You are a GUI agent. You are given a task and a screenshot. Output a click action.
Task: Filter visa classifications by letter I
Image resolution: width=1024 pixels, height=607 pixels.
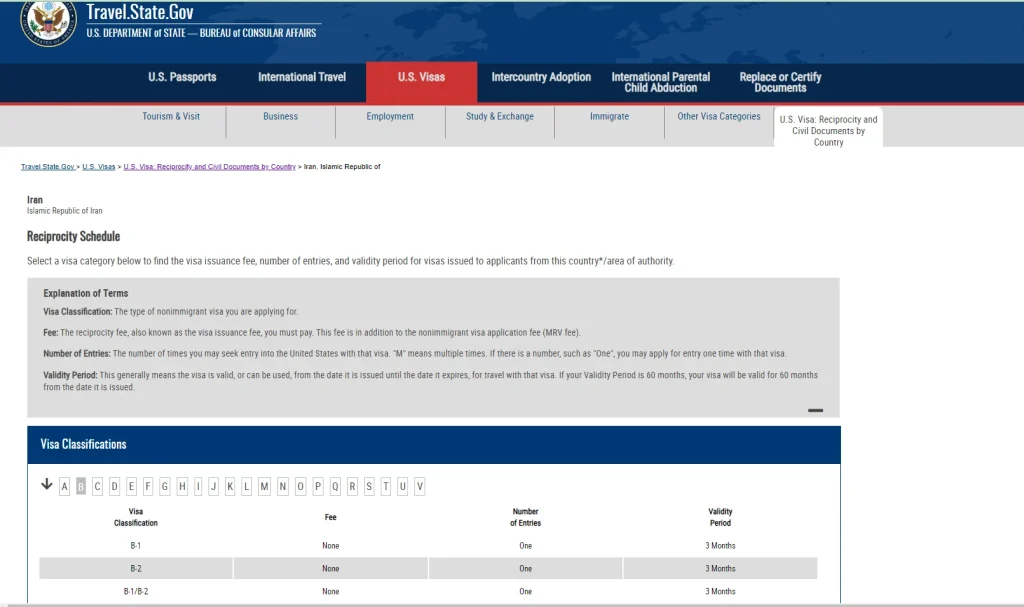tap(199, 486)
